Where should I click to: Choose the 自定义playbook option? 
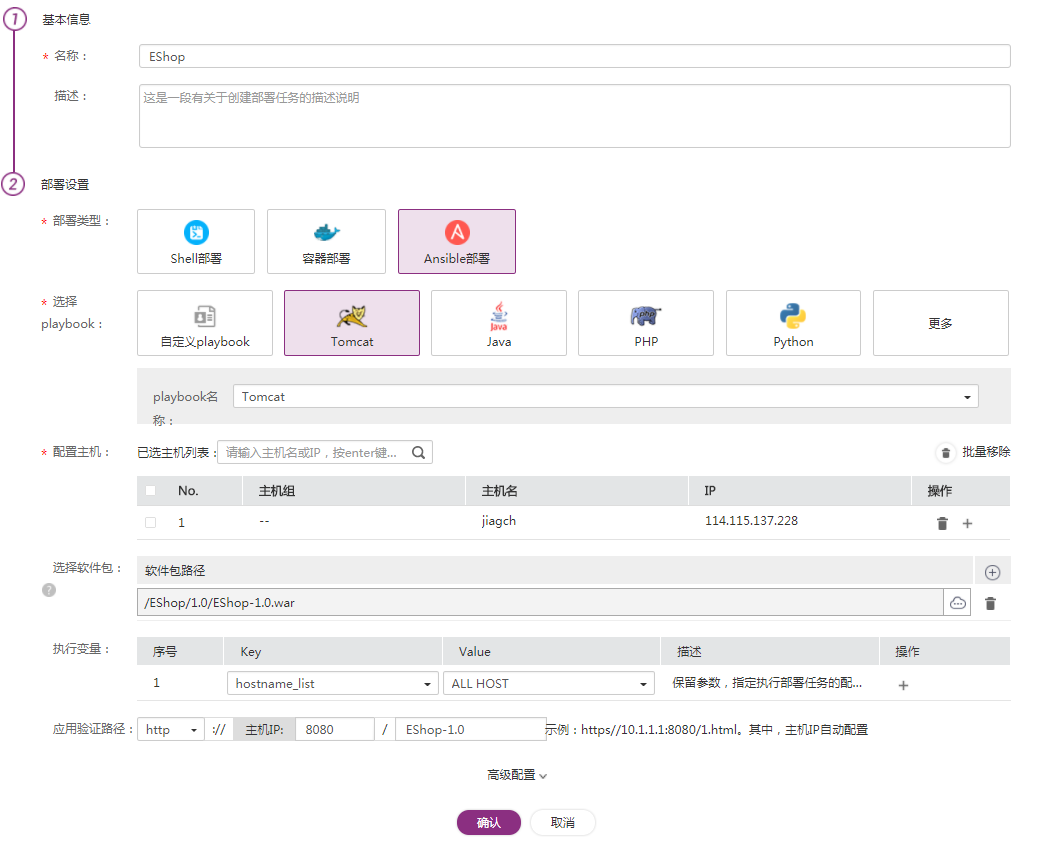click(x=205, y=323)
